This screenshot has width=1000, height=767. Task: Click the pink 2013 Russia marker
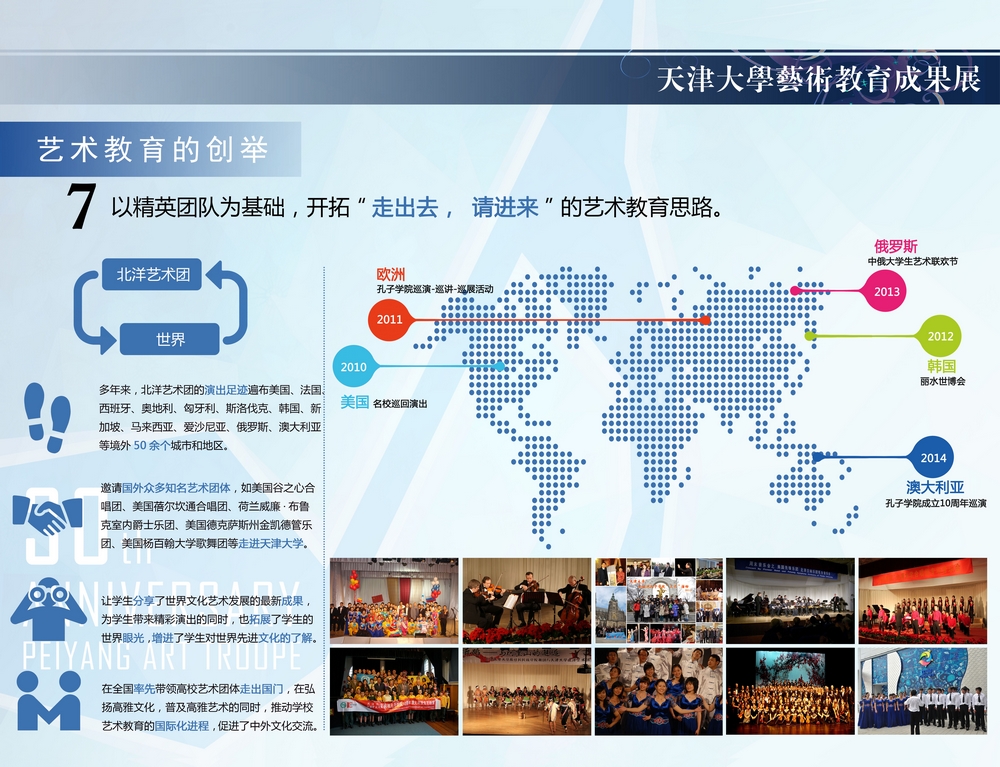click(887, 291)
